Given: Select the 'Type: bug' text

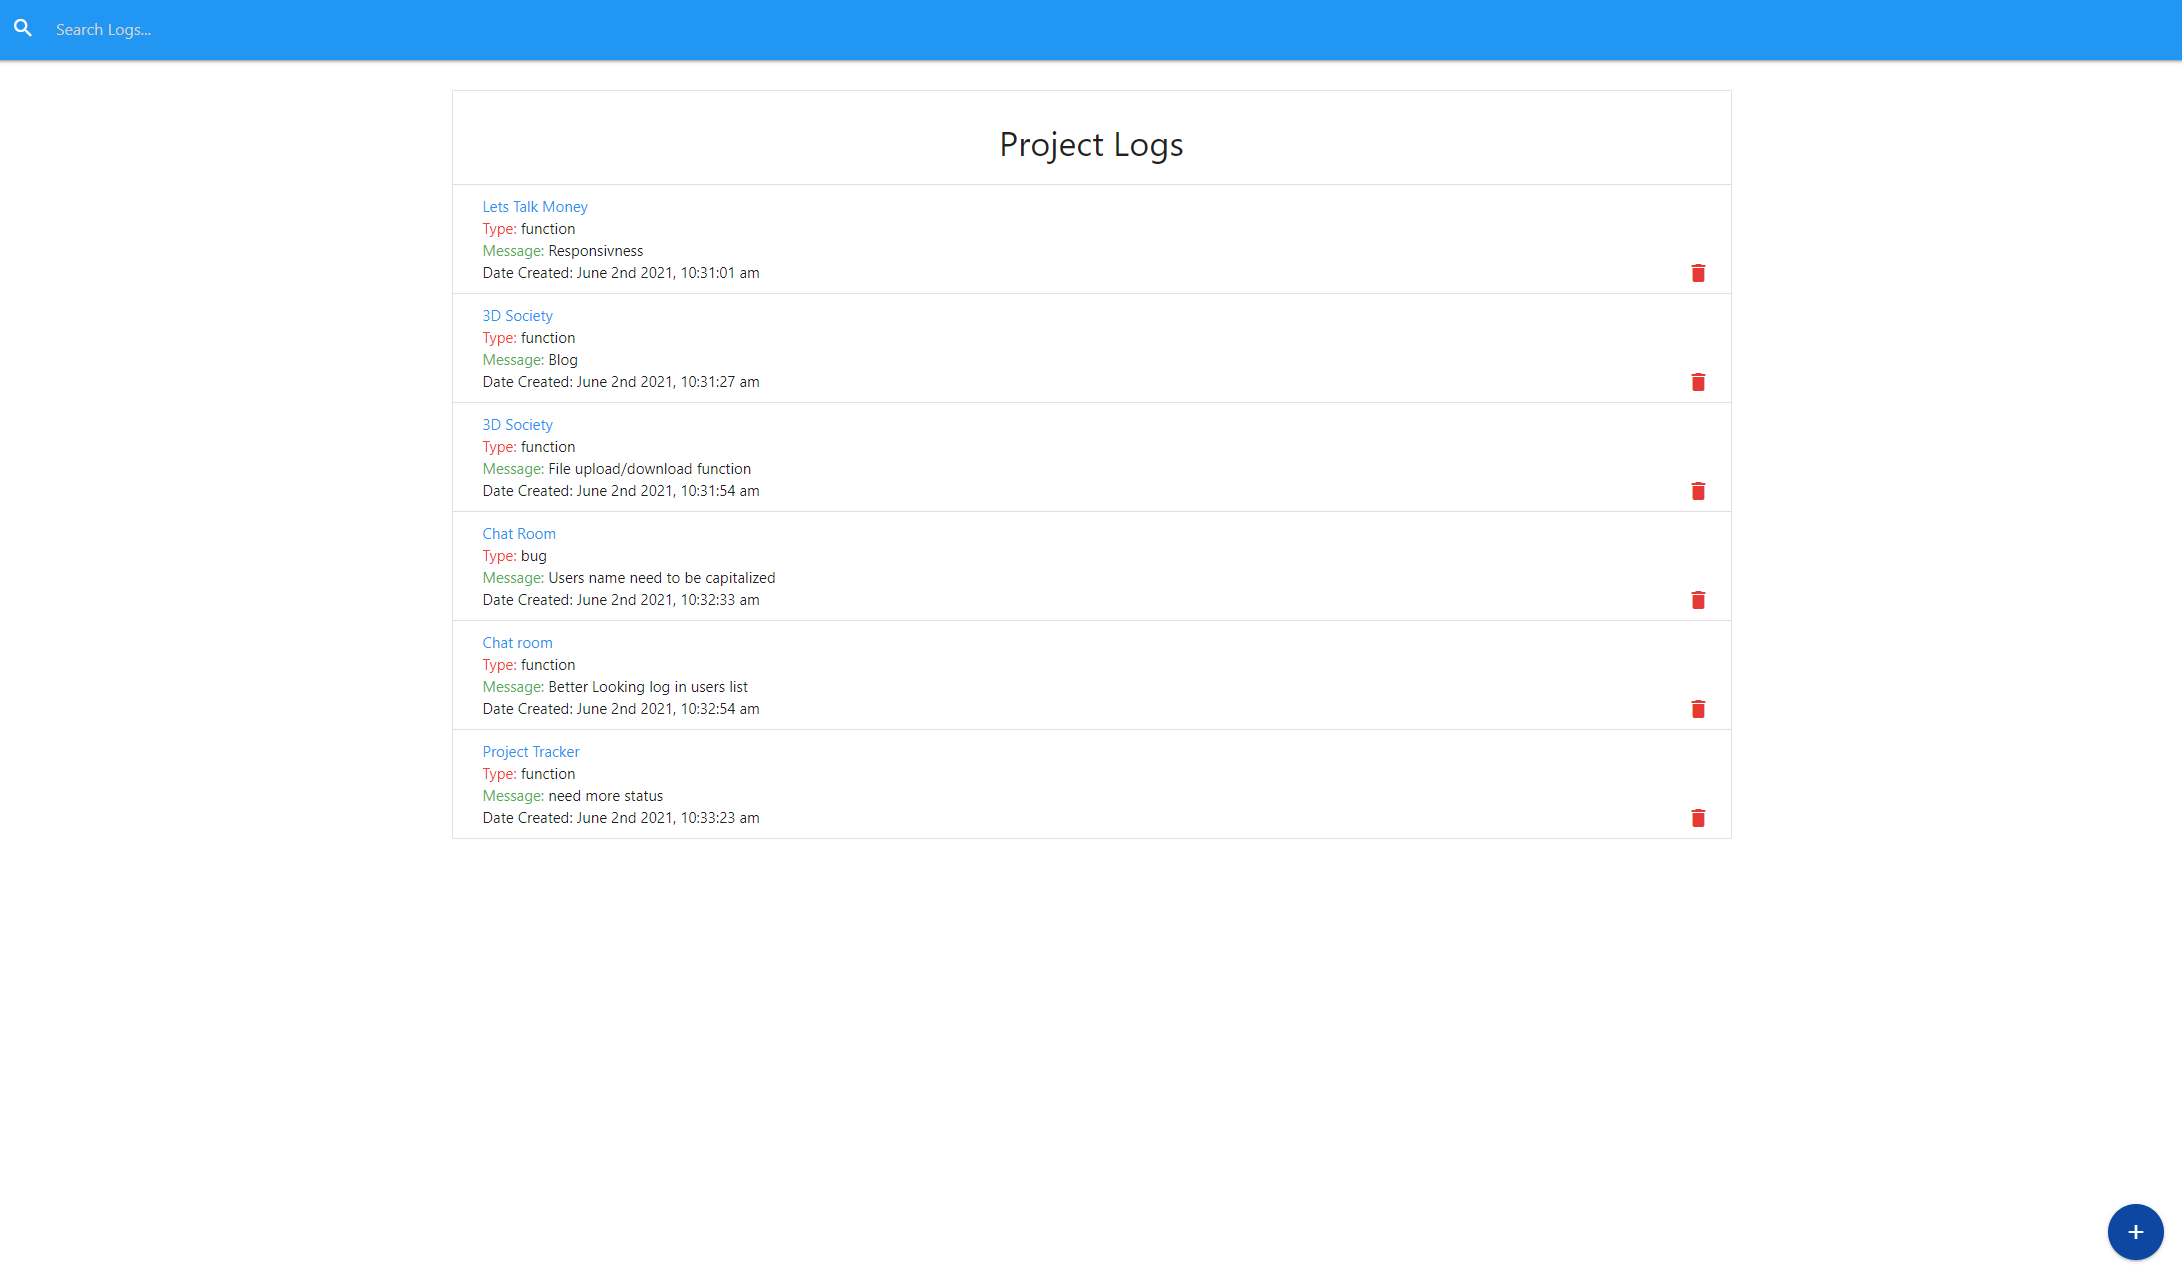Looking at the screenshot, I should 515,556.
